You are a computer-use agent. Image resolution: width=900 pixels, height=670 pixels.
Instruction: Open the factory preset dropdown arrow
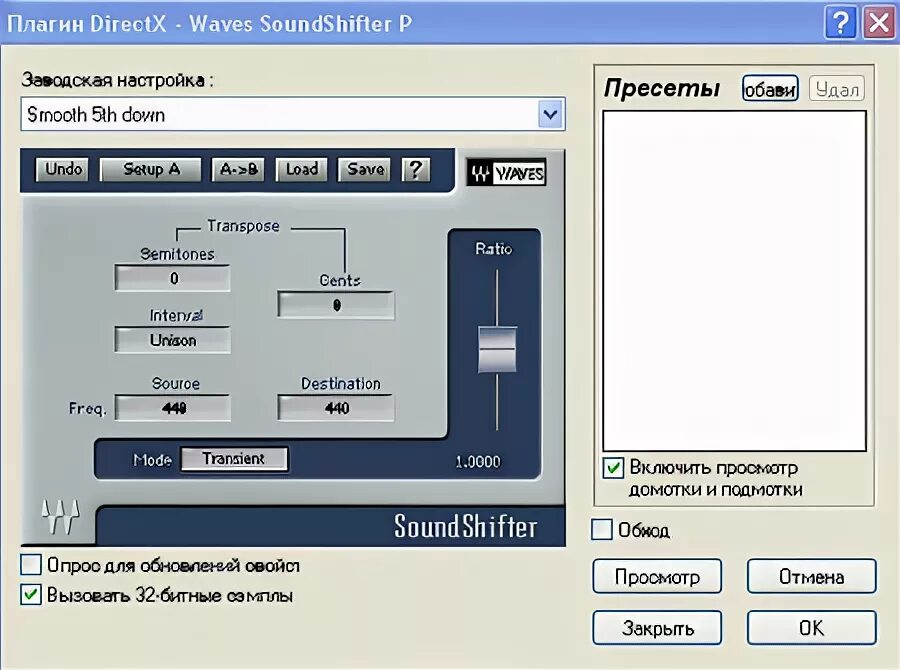[550, 114]
